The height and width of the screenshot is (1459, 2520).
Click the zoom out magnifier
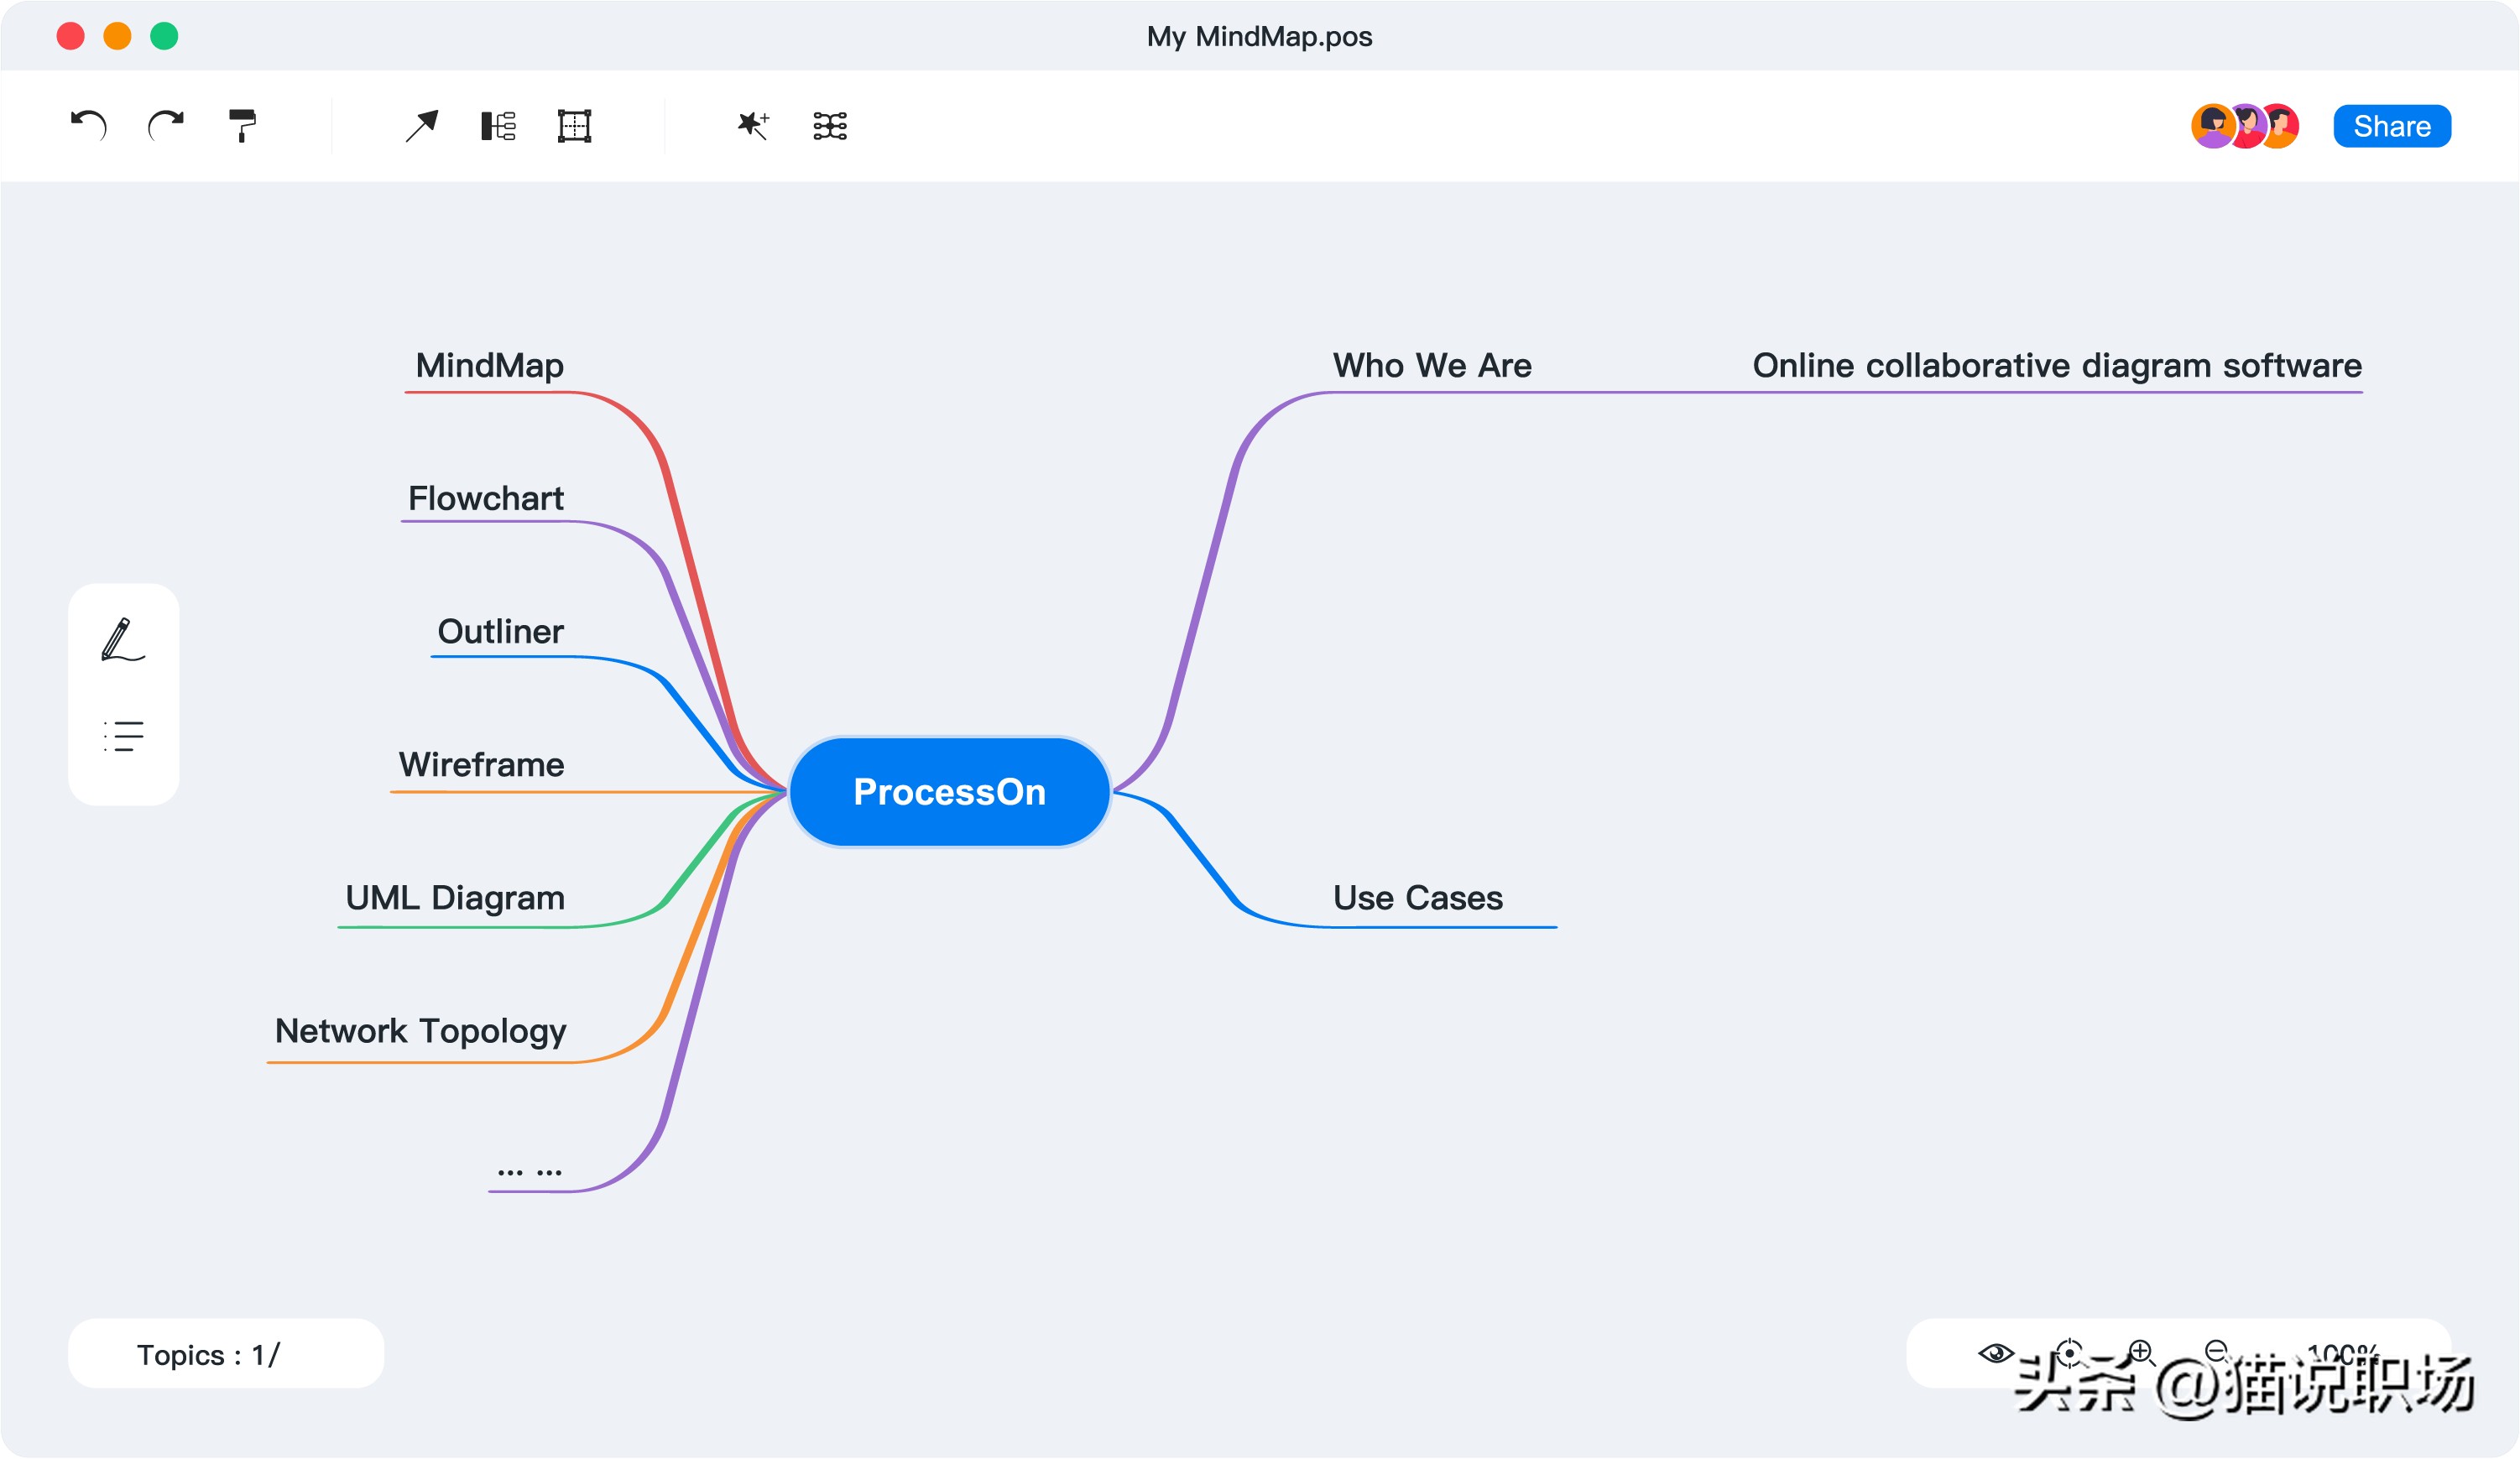pos(2216,1352)
